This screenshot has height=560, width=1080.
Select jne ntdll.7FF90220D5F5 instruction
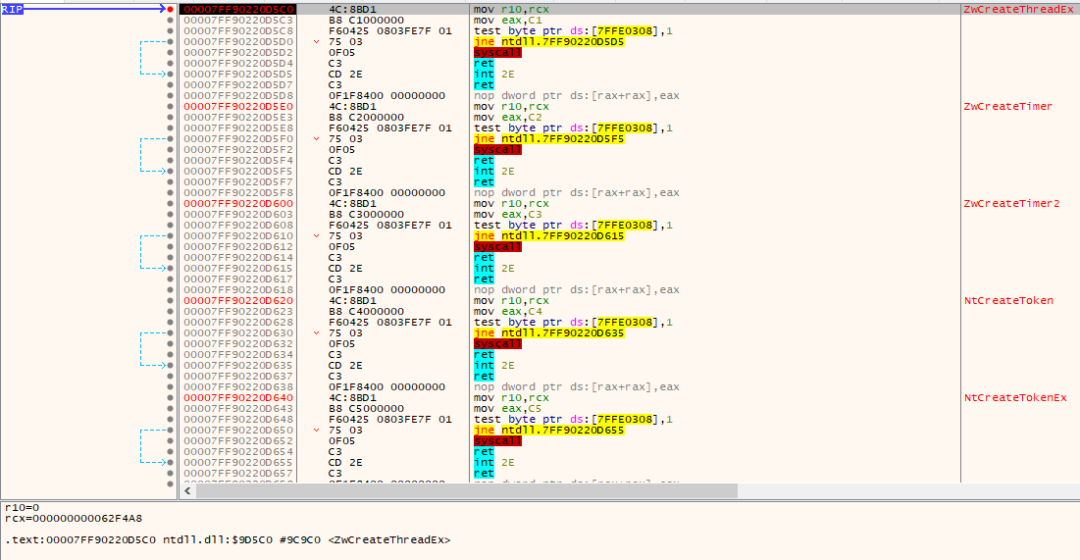pos(549,139)
